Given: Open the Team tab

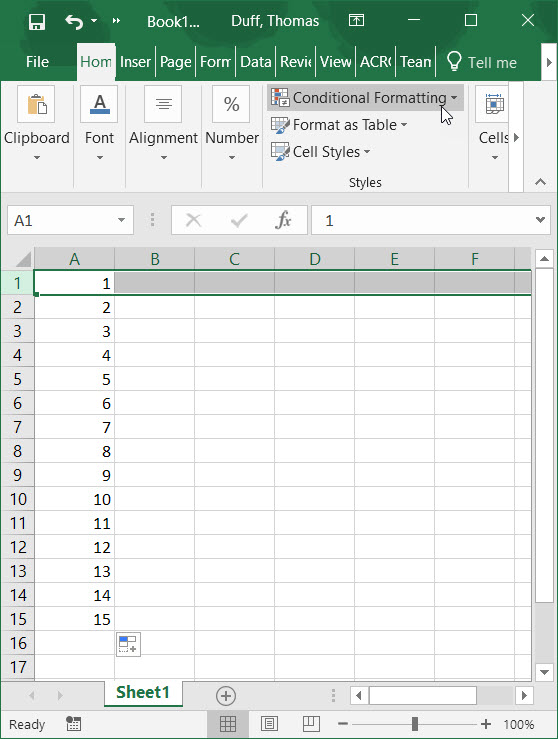Looking at the screenshot, I should click(x=416, y=62).
